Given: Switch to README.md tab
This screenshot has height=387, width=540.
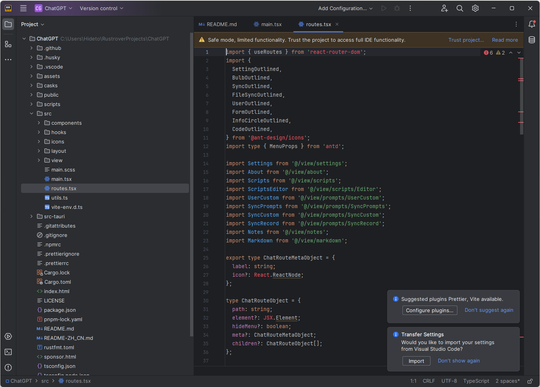Looking at the screenshot, I should click(x=218, y=24).
